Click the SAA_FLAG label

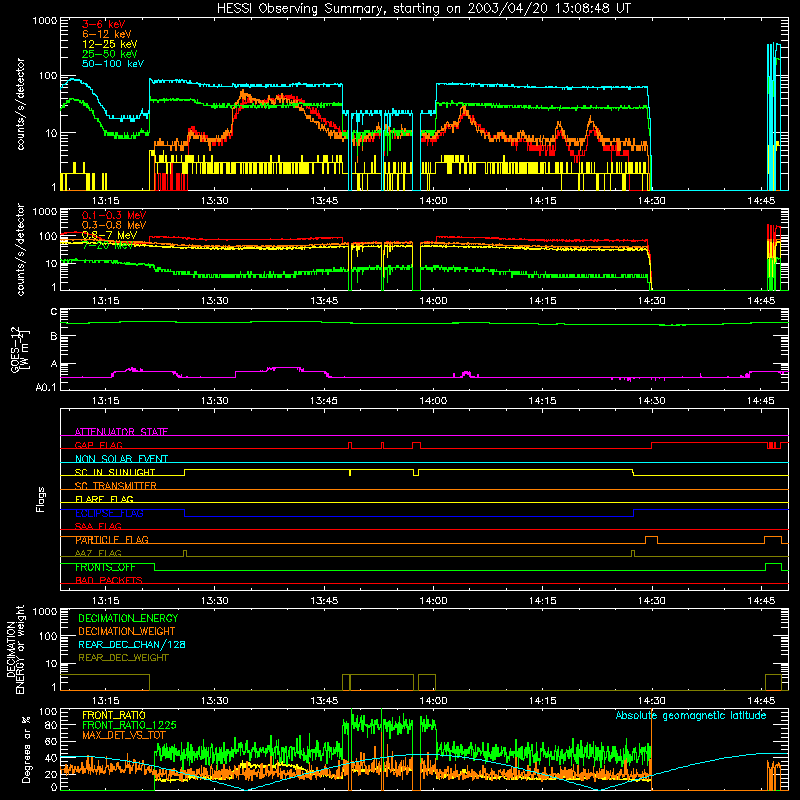(98, 526)
